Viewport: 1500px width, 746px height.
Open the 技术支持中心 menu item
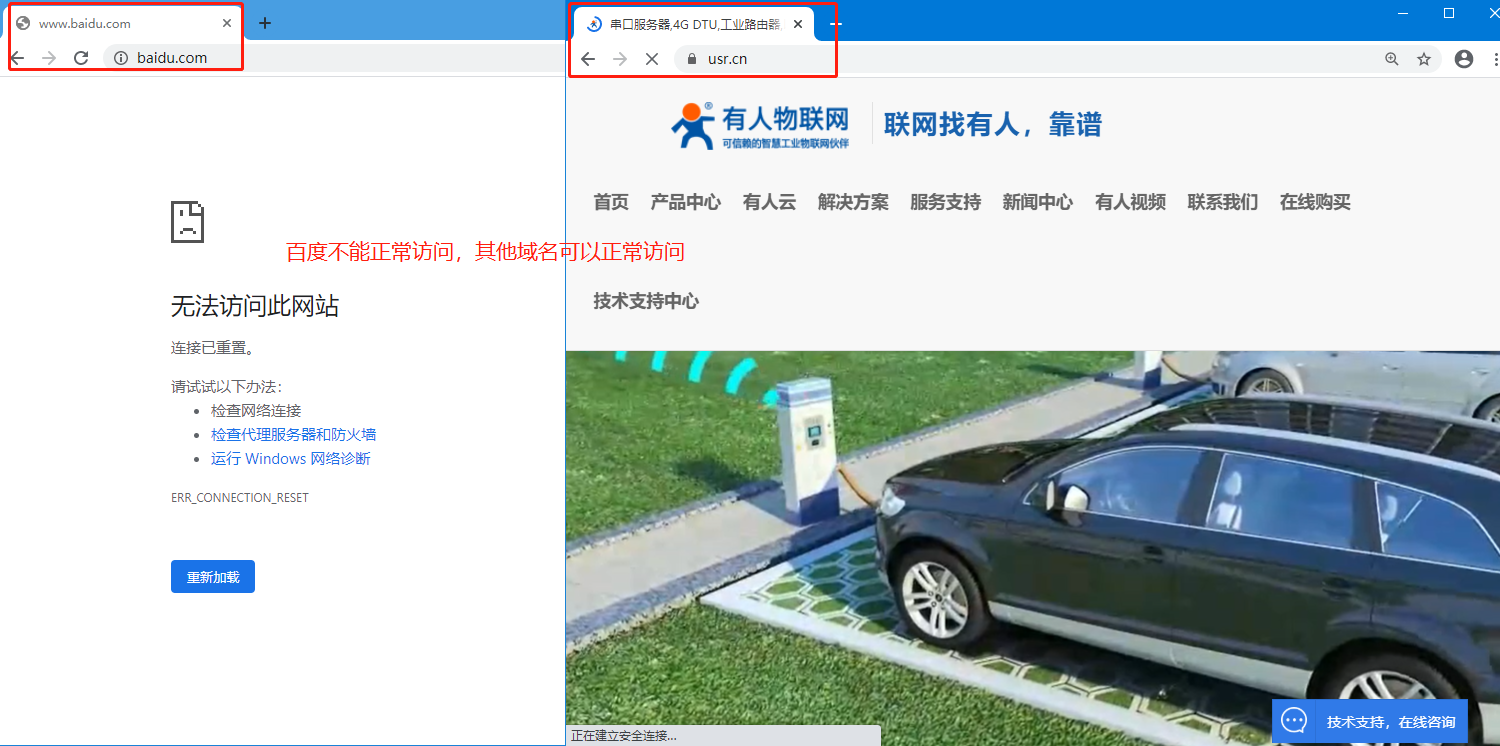646,301
